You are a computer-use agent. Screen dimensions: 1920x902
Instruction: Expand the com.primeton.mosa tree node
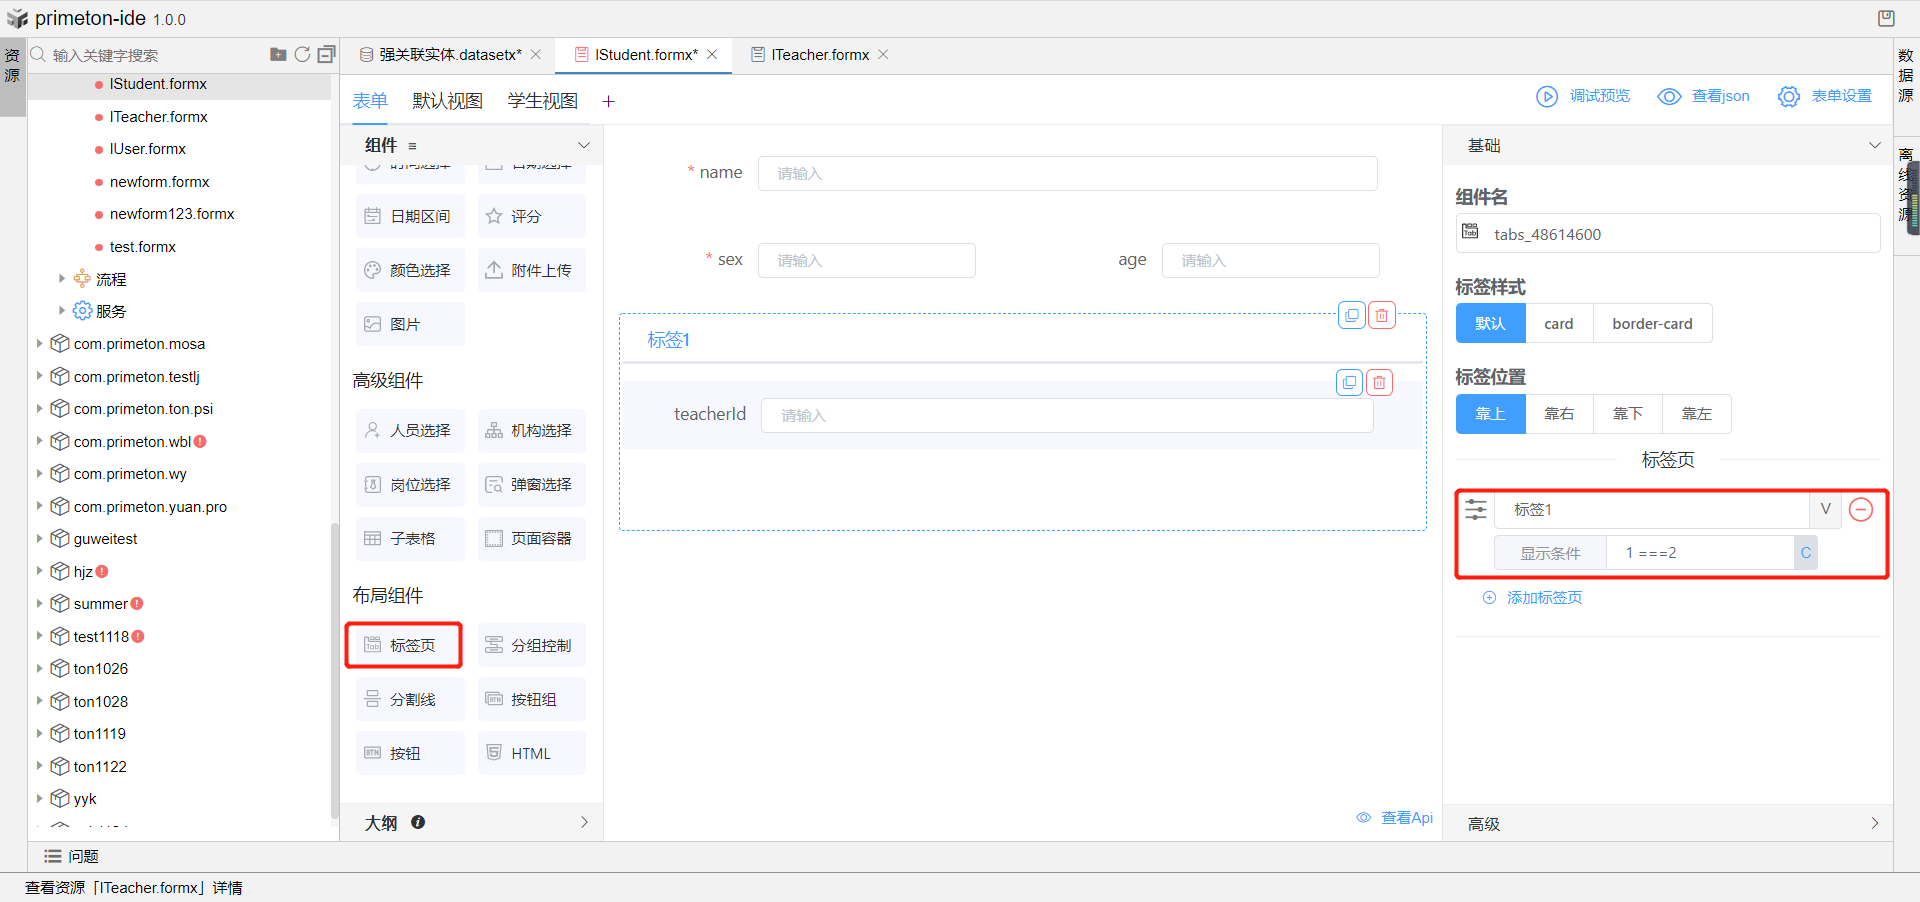[x=40, y=344]
